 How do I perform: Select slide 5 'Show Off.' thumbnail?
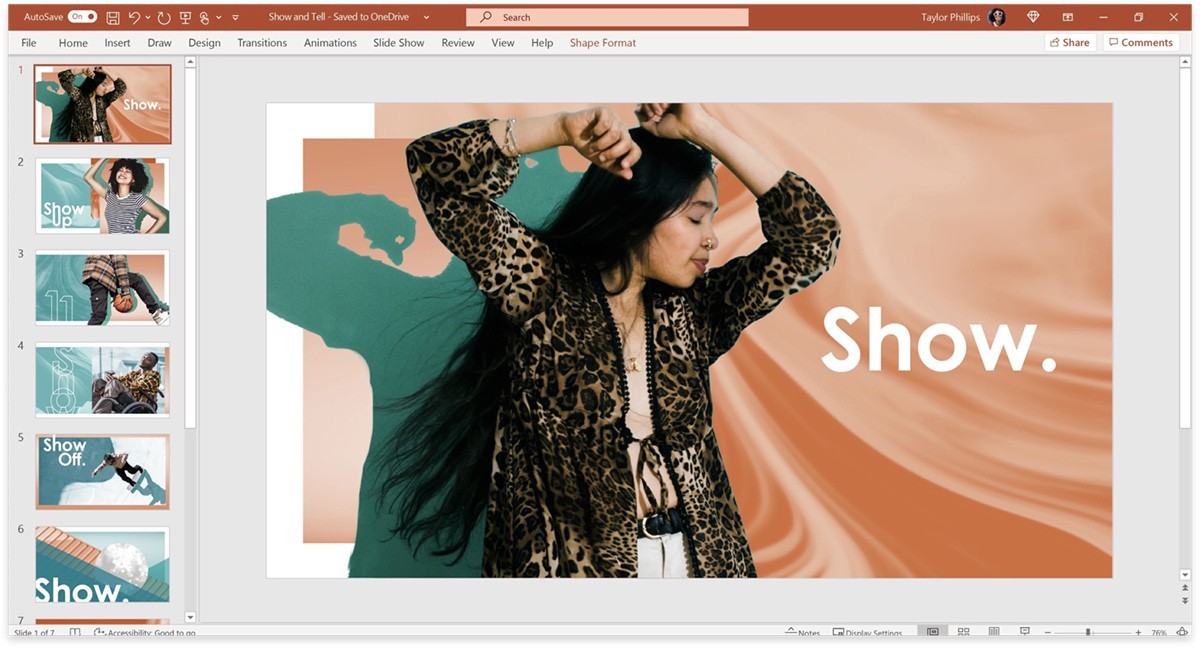click(102, 472)
